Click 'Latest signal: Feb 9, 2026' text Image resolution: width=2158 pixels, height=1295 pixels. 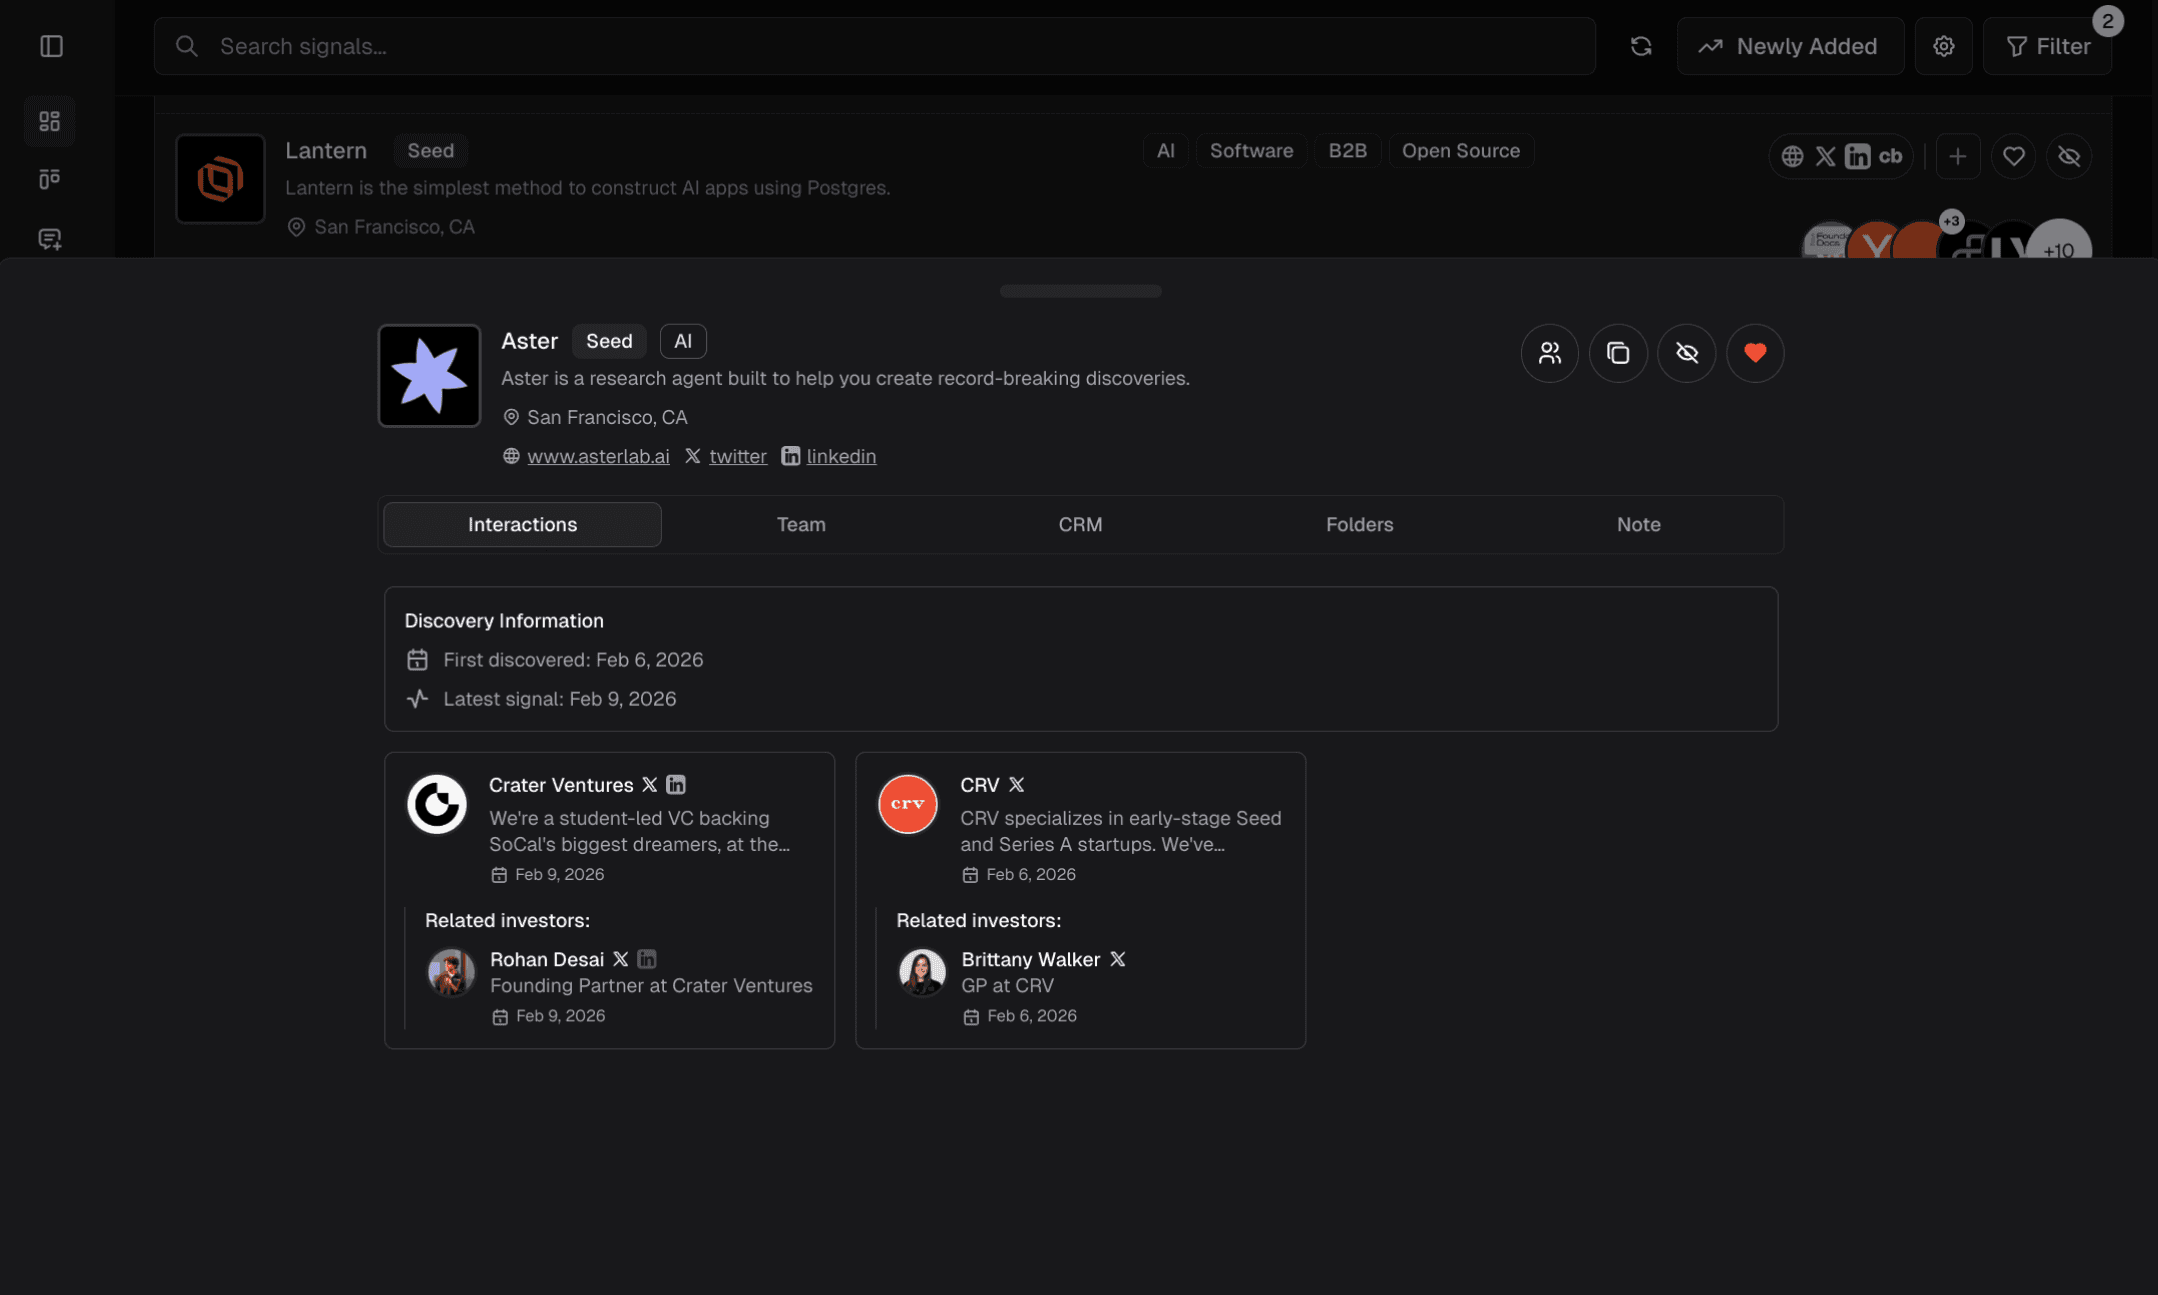coord(559,699)
